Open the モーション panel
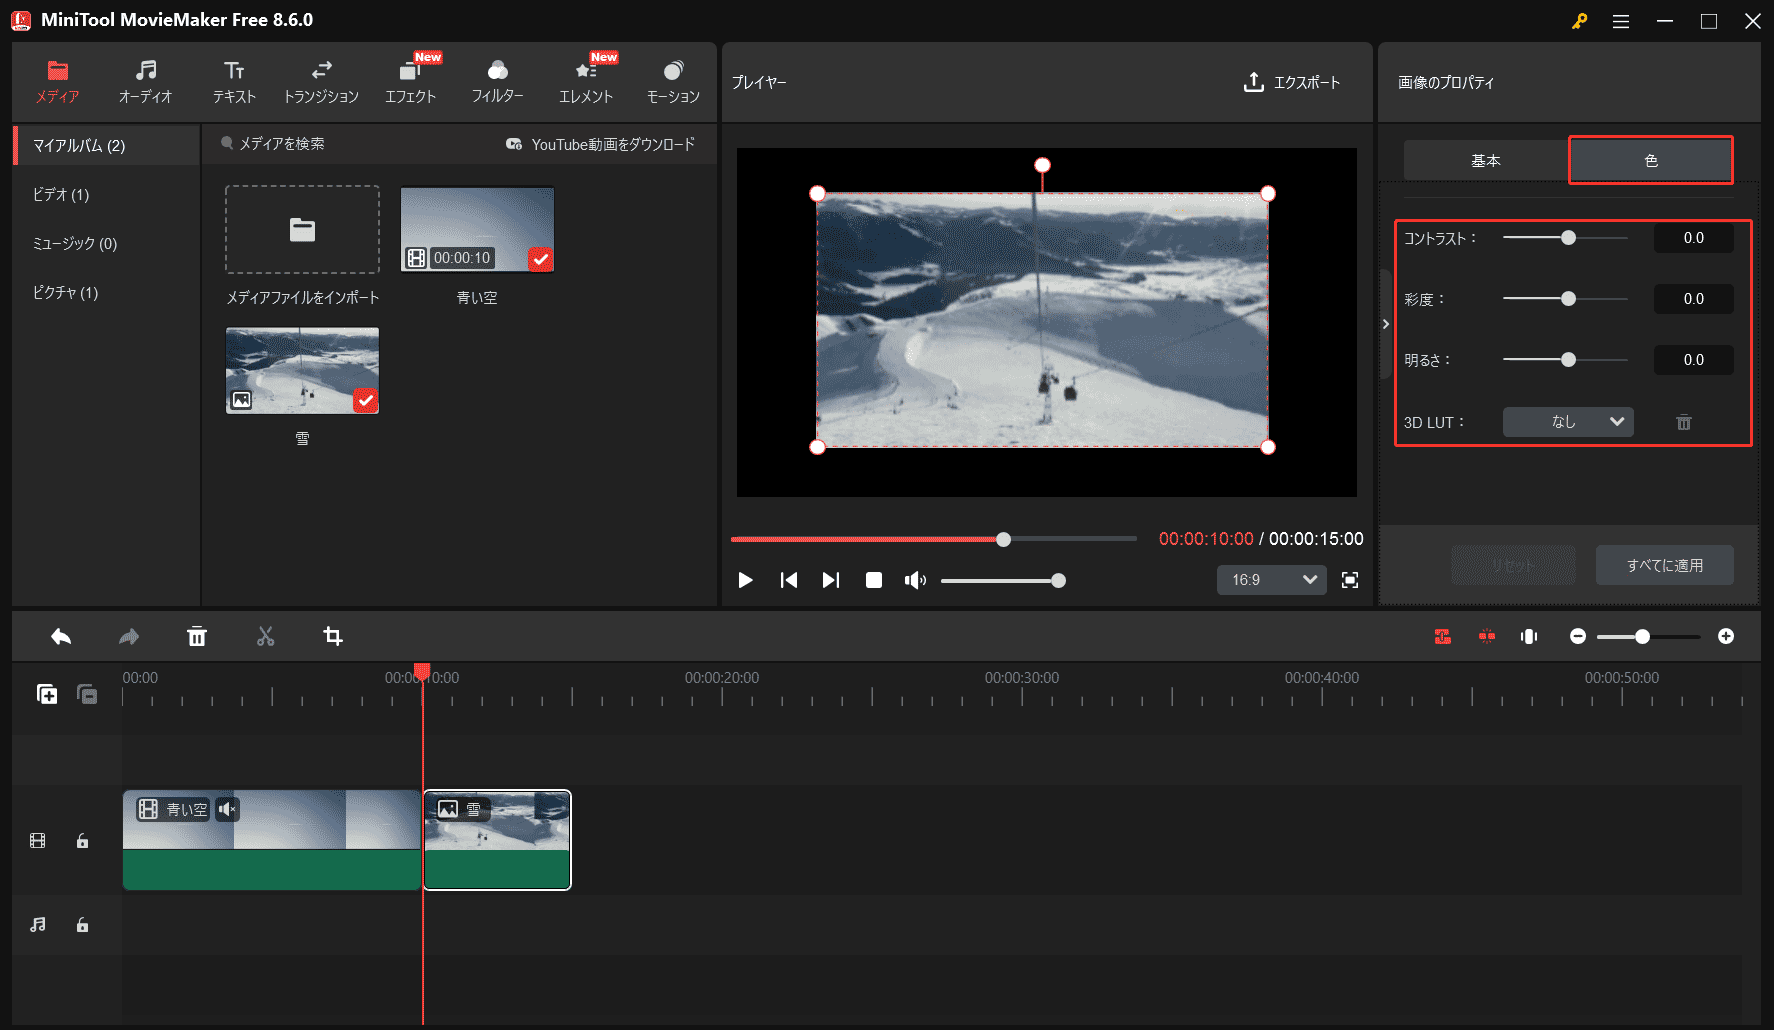The height and width of the screenshot is (1030, 1774). pos(672,80)
